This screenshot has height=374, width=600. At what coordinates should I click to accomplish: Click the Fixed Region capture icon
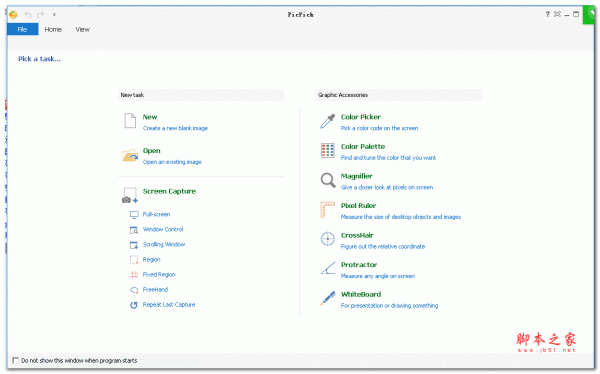click(x=134, y=275)
